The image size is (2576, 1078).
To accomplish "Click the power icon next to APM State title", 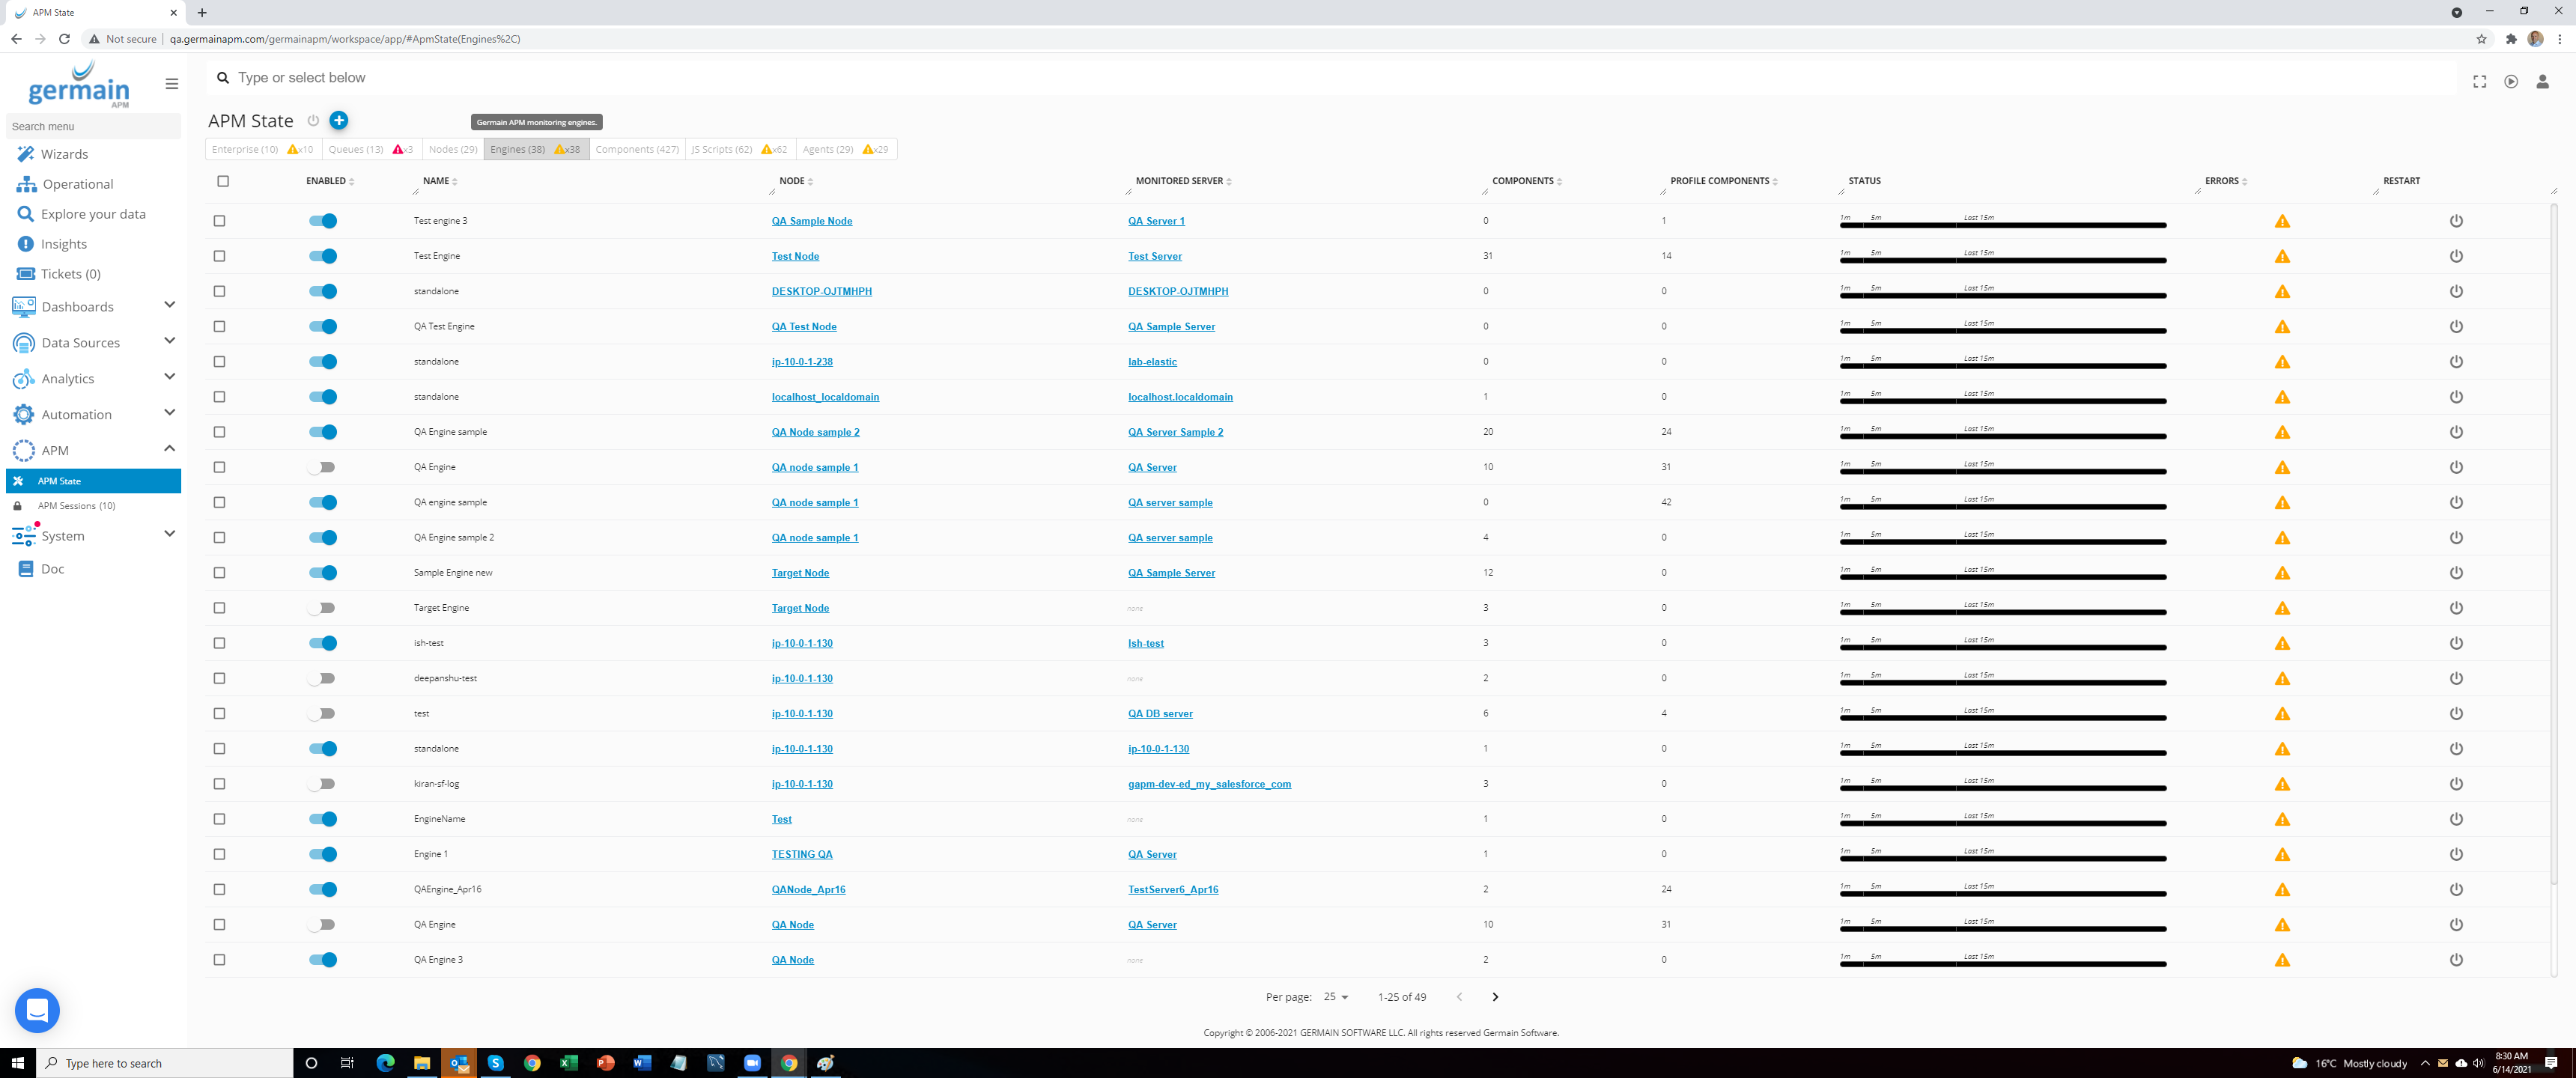I will [313, 121].
